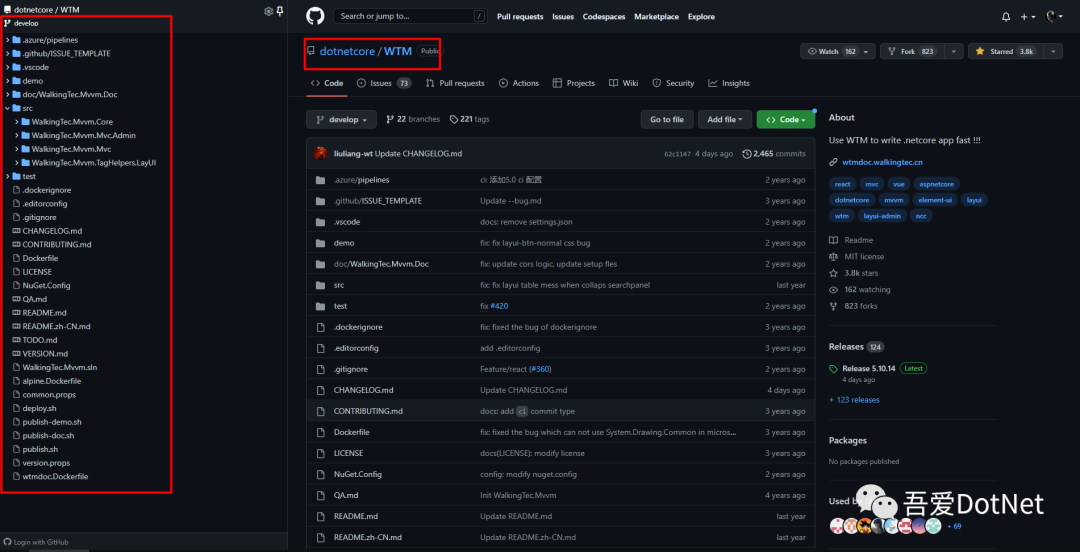The image size is (1080, 552).
Task: Open user avatar menu
Action: (1053, 17)
